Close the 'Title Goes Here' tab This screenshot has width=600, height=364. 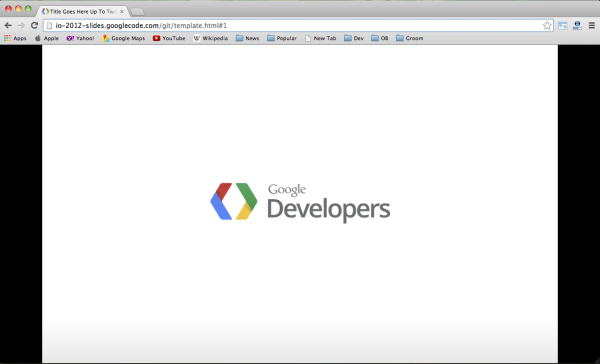coord(122,11)
